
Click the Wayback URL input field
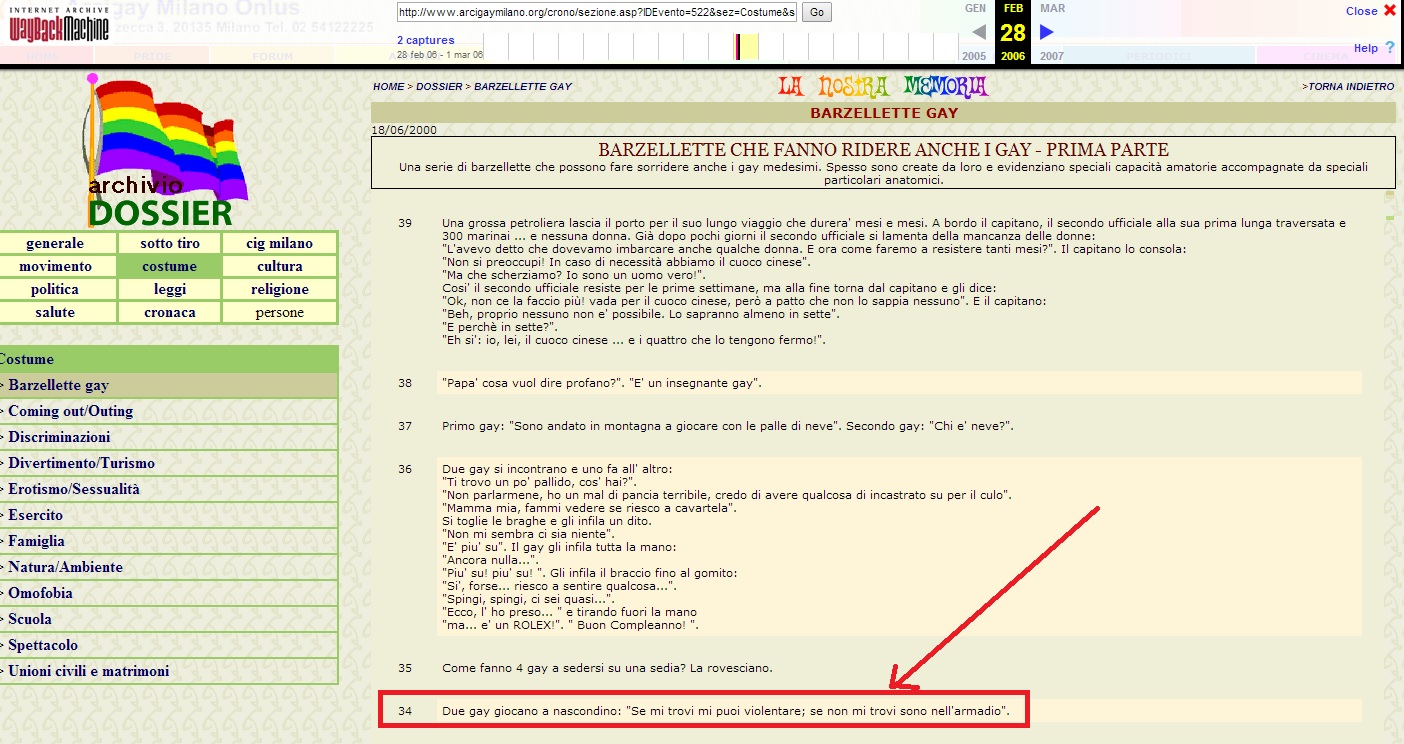point(596,12)
